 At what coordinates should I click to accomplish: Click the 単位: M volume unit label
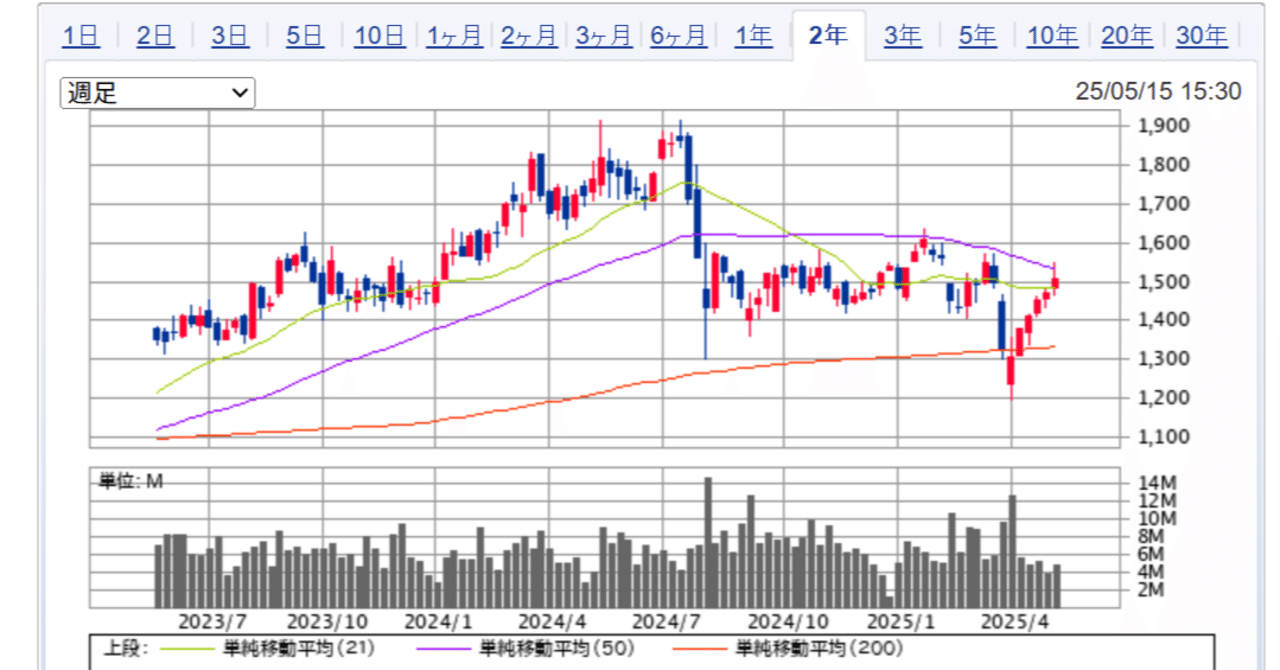coord(130,481)
